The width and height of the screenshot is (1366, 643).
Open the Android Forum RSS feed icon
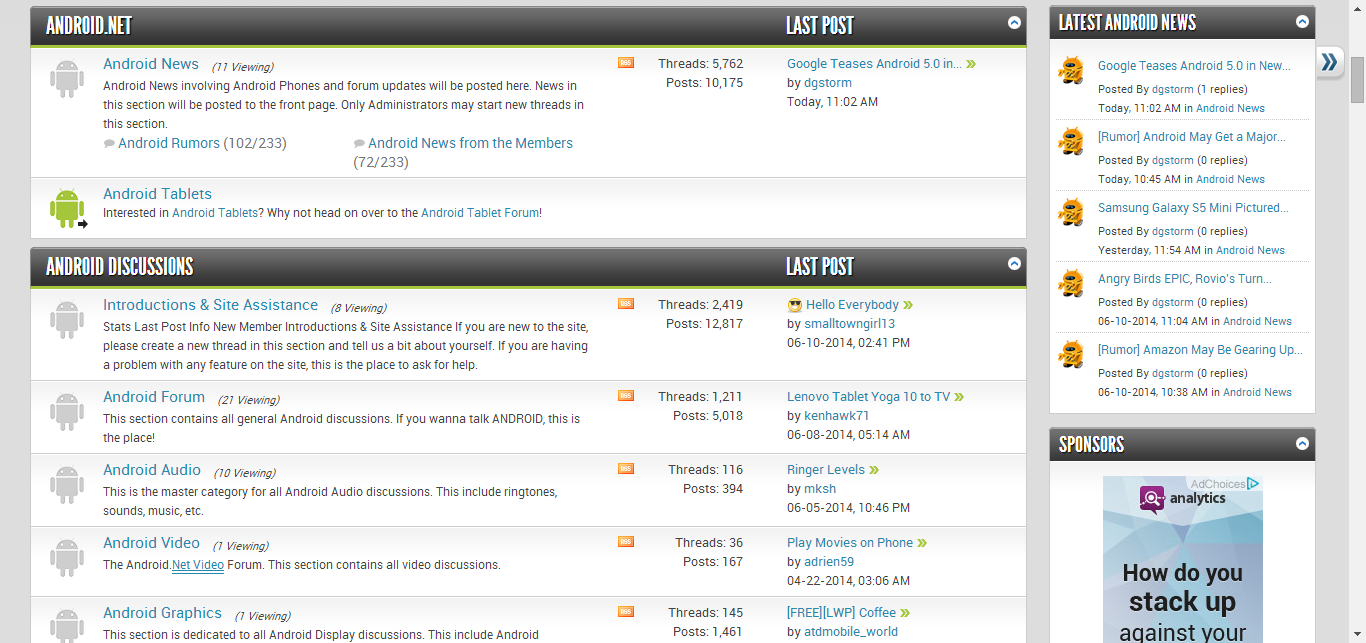point(626,396)
